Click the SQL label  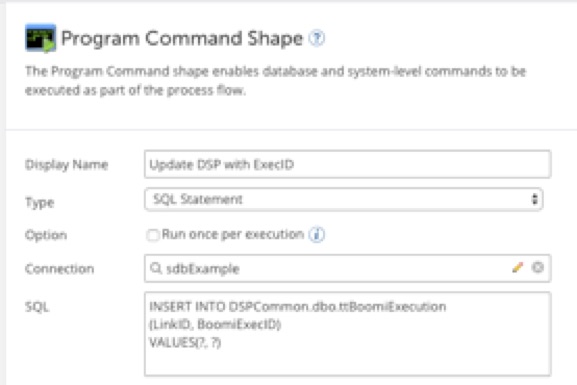[x=37, y=307]
